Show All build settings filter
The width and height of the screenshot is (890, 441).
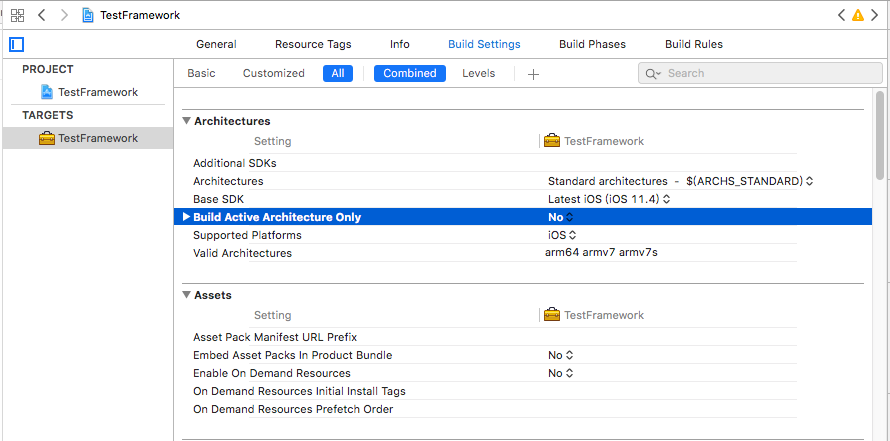(338, 73)
